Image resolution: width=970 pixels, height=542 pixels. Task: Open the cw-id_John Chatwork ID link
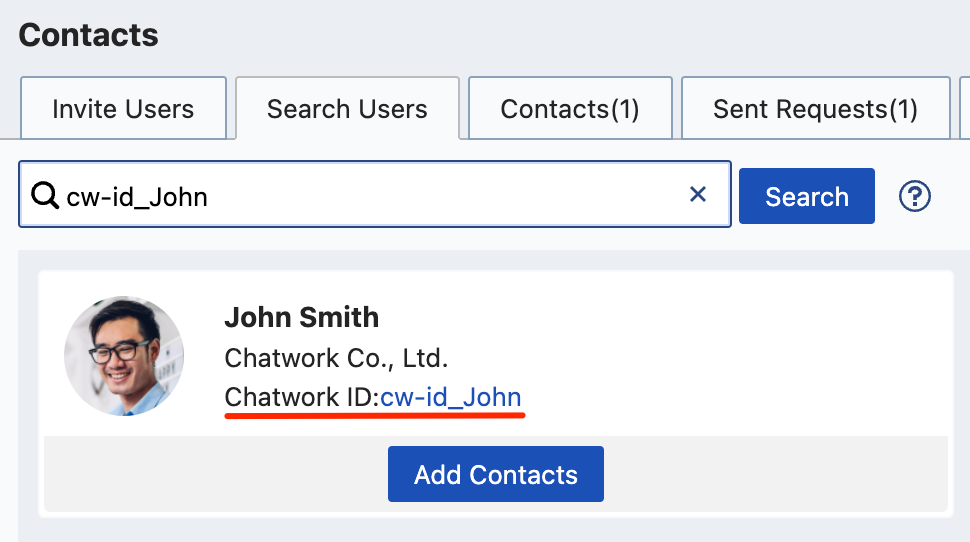click(450, 397)
